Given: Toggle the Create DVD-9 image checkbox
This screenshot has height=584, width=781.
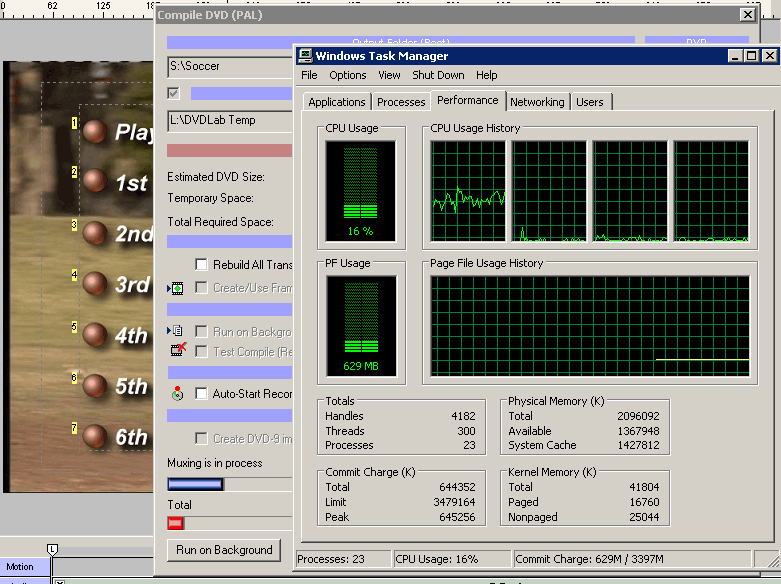Looking at the screenshot, I should [x=201, y=438].
